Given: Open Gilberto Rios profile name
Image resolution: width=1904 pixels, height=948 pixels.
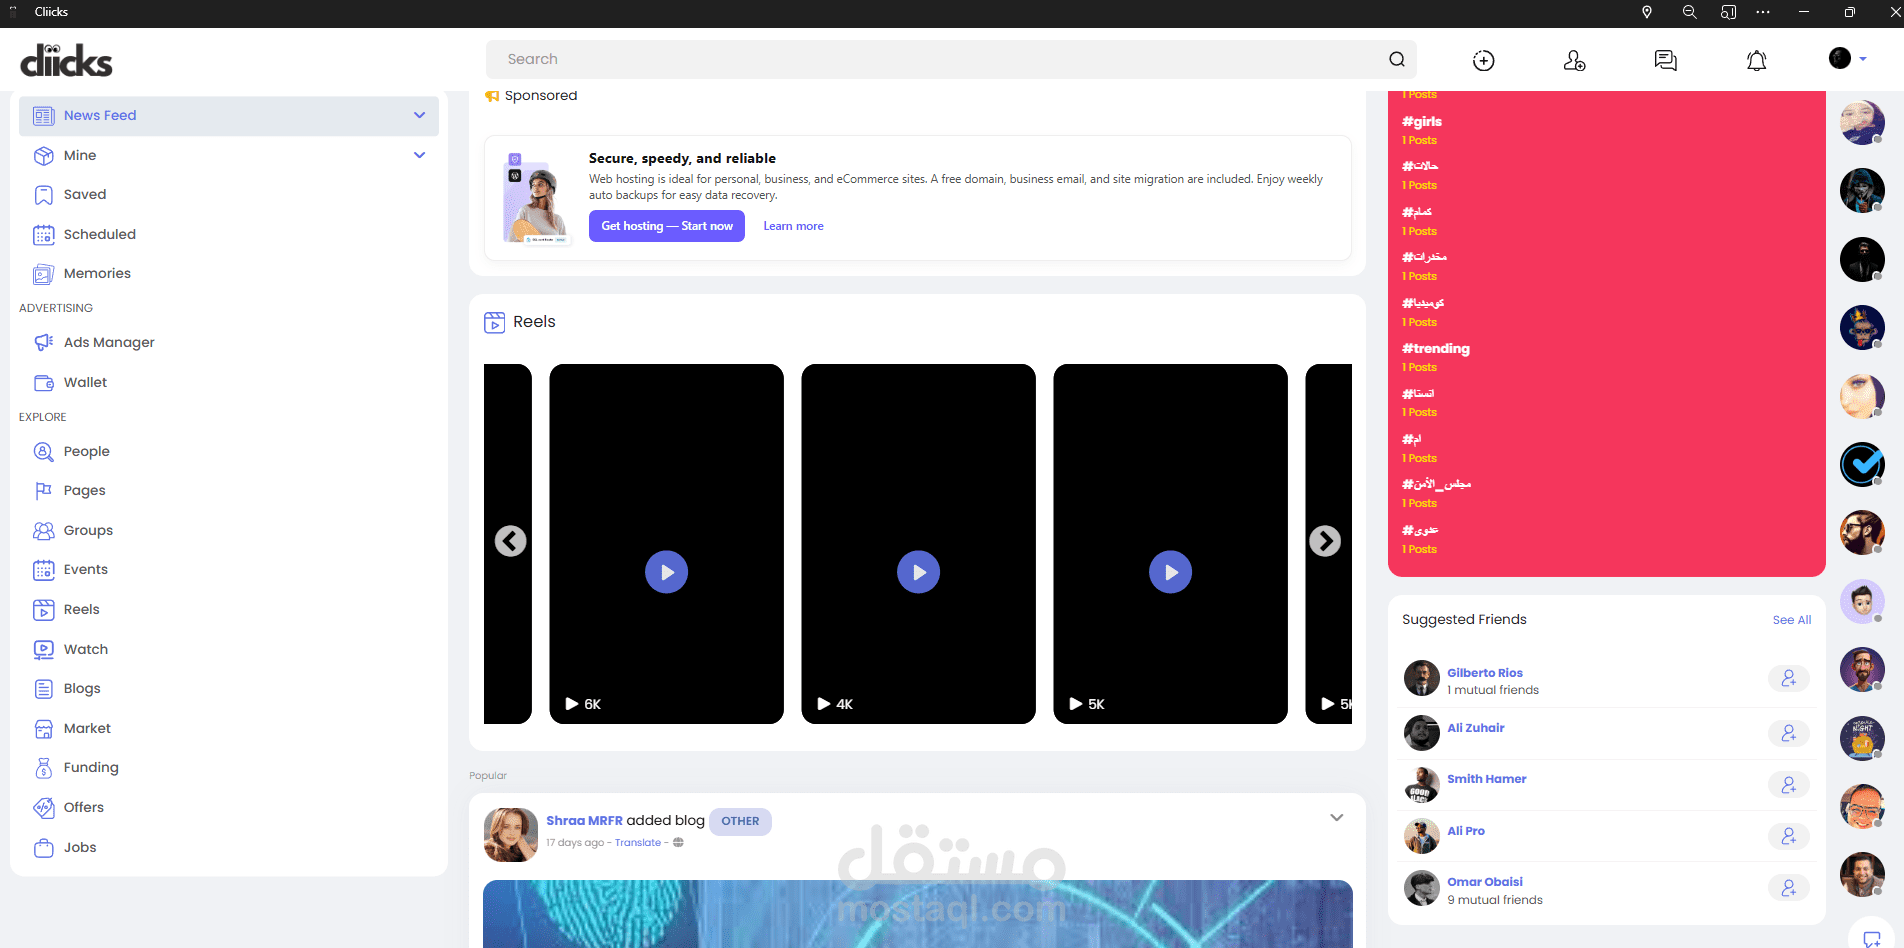Looking at the screenshot, I should tap(1485, 673).
